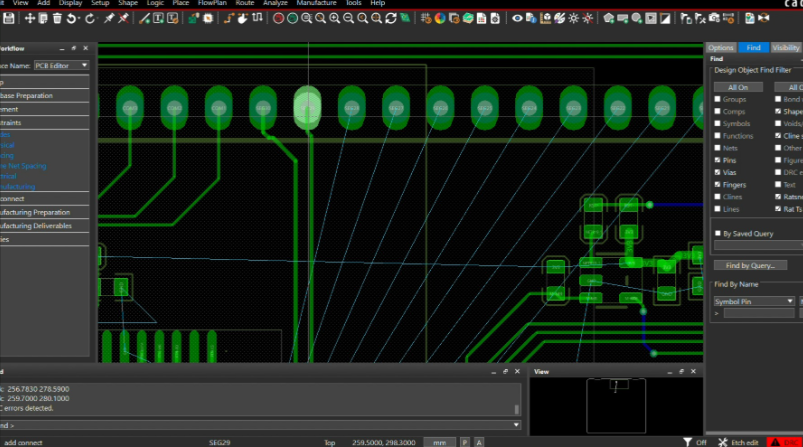The image size is (803, 447).
Task: Click the A button in status bar
Action: click(479, 442)
